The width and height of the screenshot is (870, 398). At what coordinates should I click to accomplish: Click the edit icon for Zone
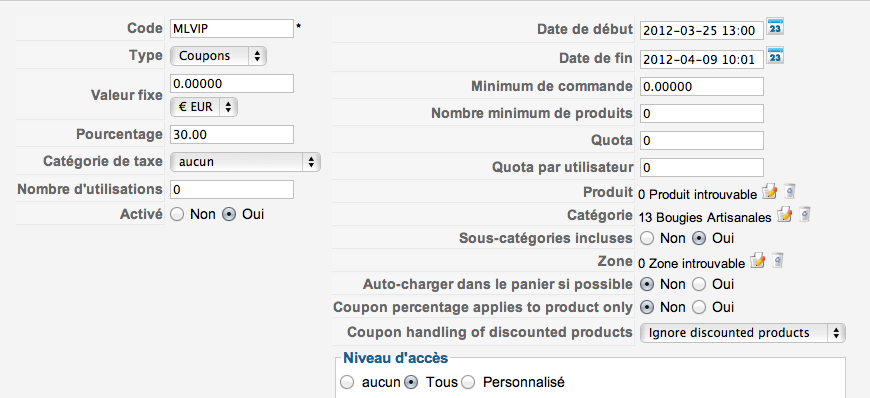coord(757,260)
